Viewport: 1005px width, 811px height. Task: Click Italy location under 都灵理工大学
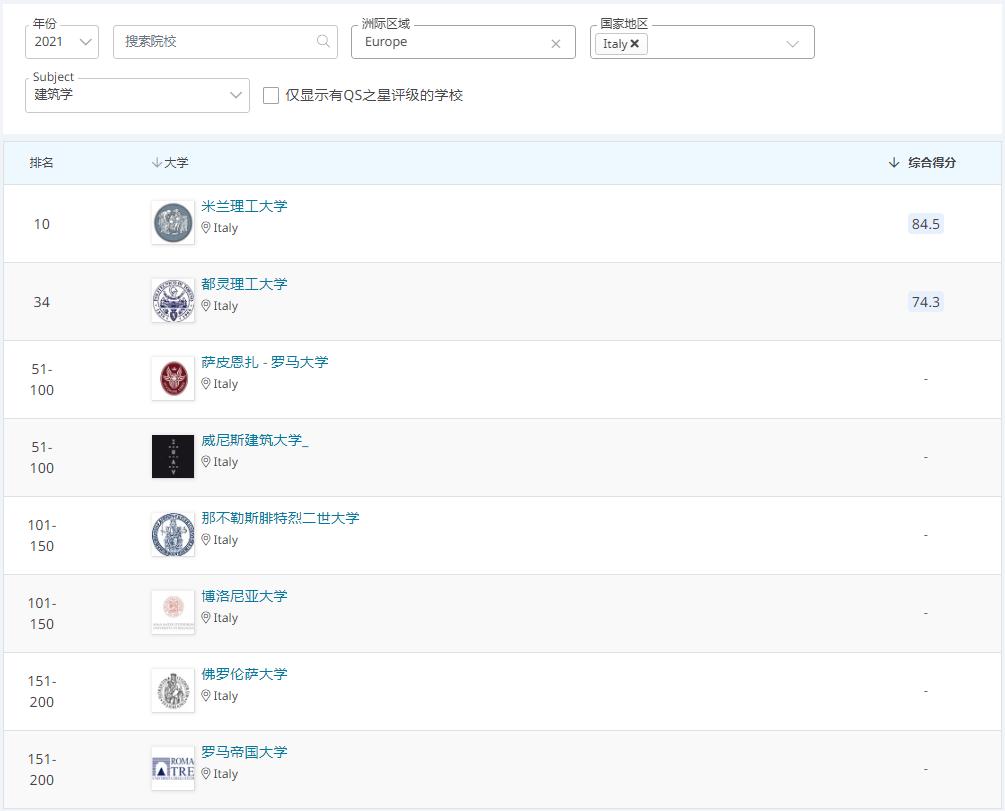click(226, 306)
